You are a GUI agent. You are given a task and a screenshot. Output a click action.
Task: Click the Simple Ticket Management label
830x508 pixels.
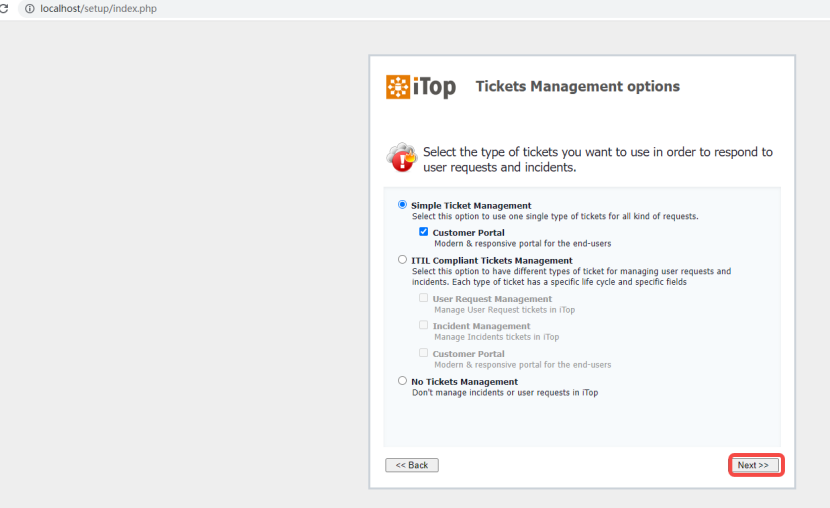coord(471,205)
